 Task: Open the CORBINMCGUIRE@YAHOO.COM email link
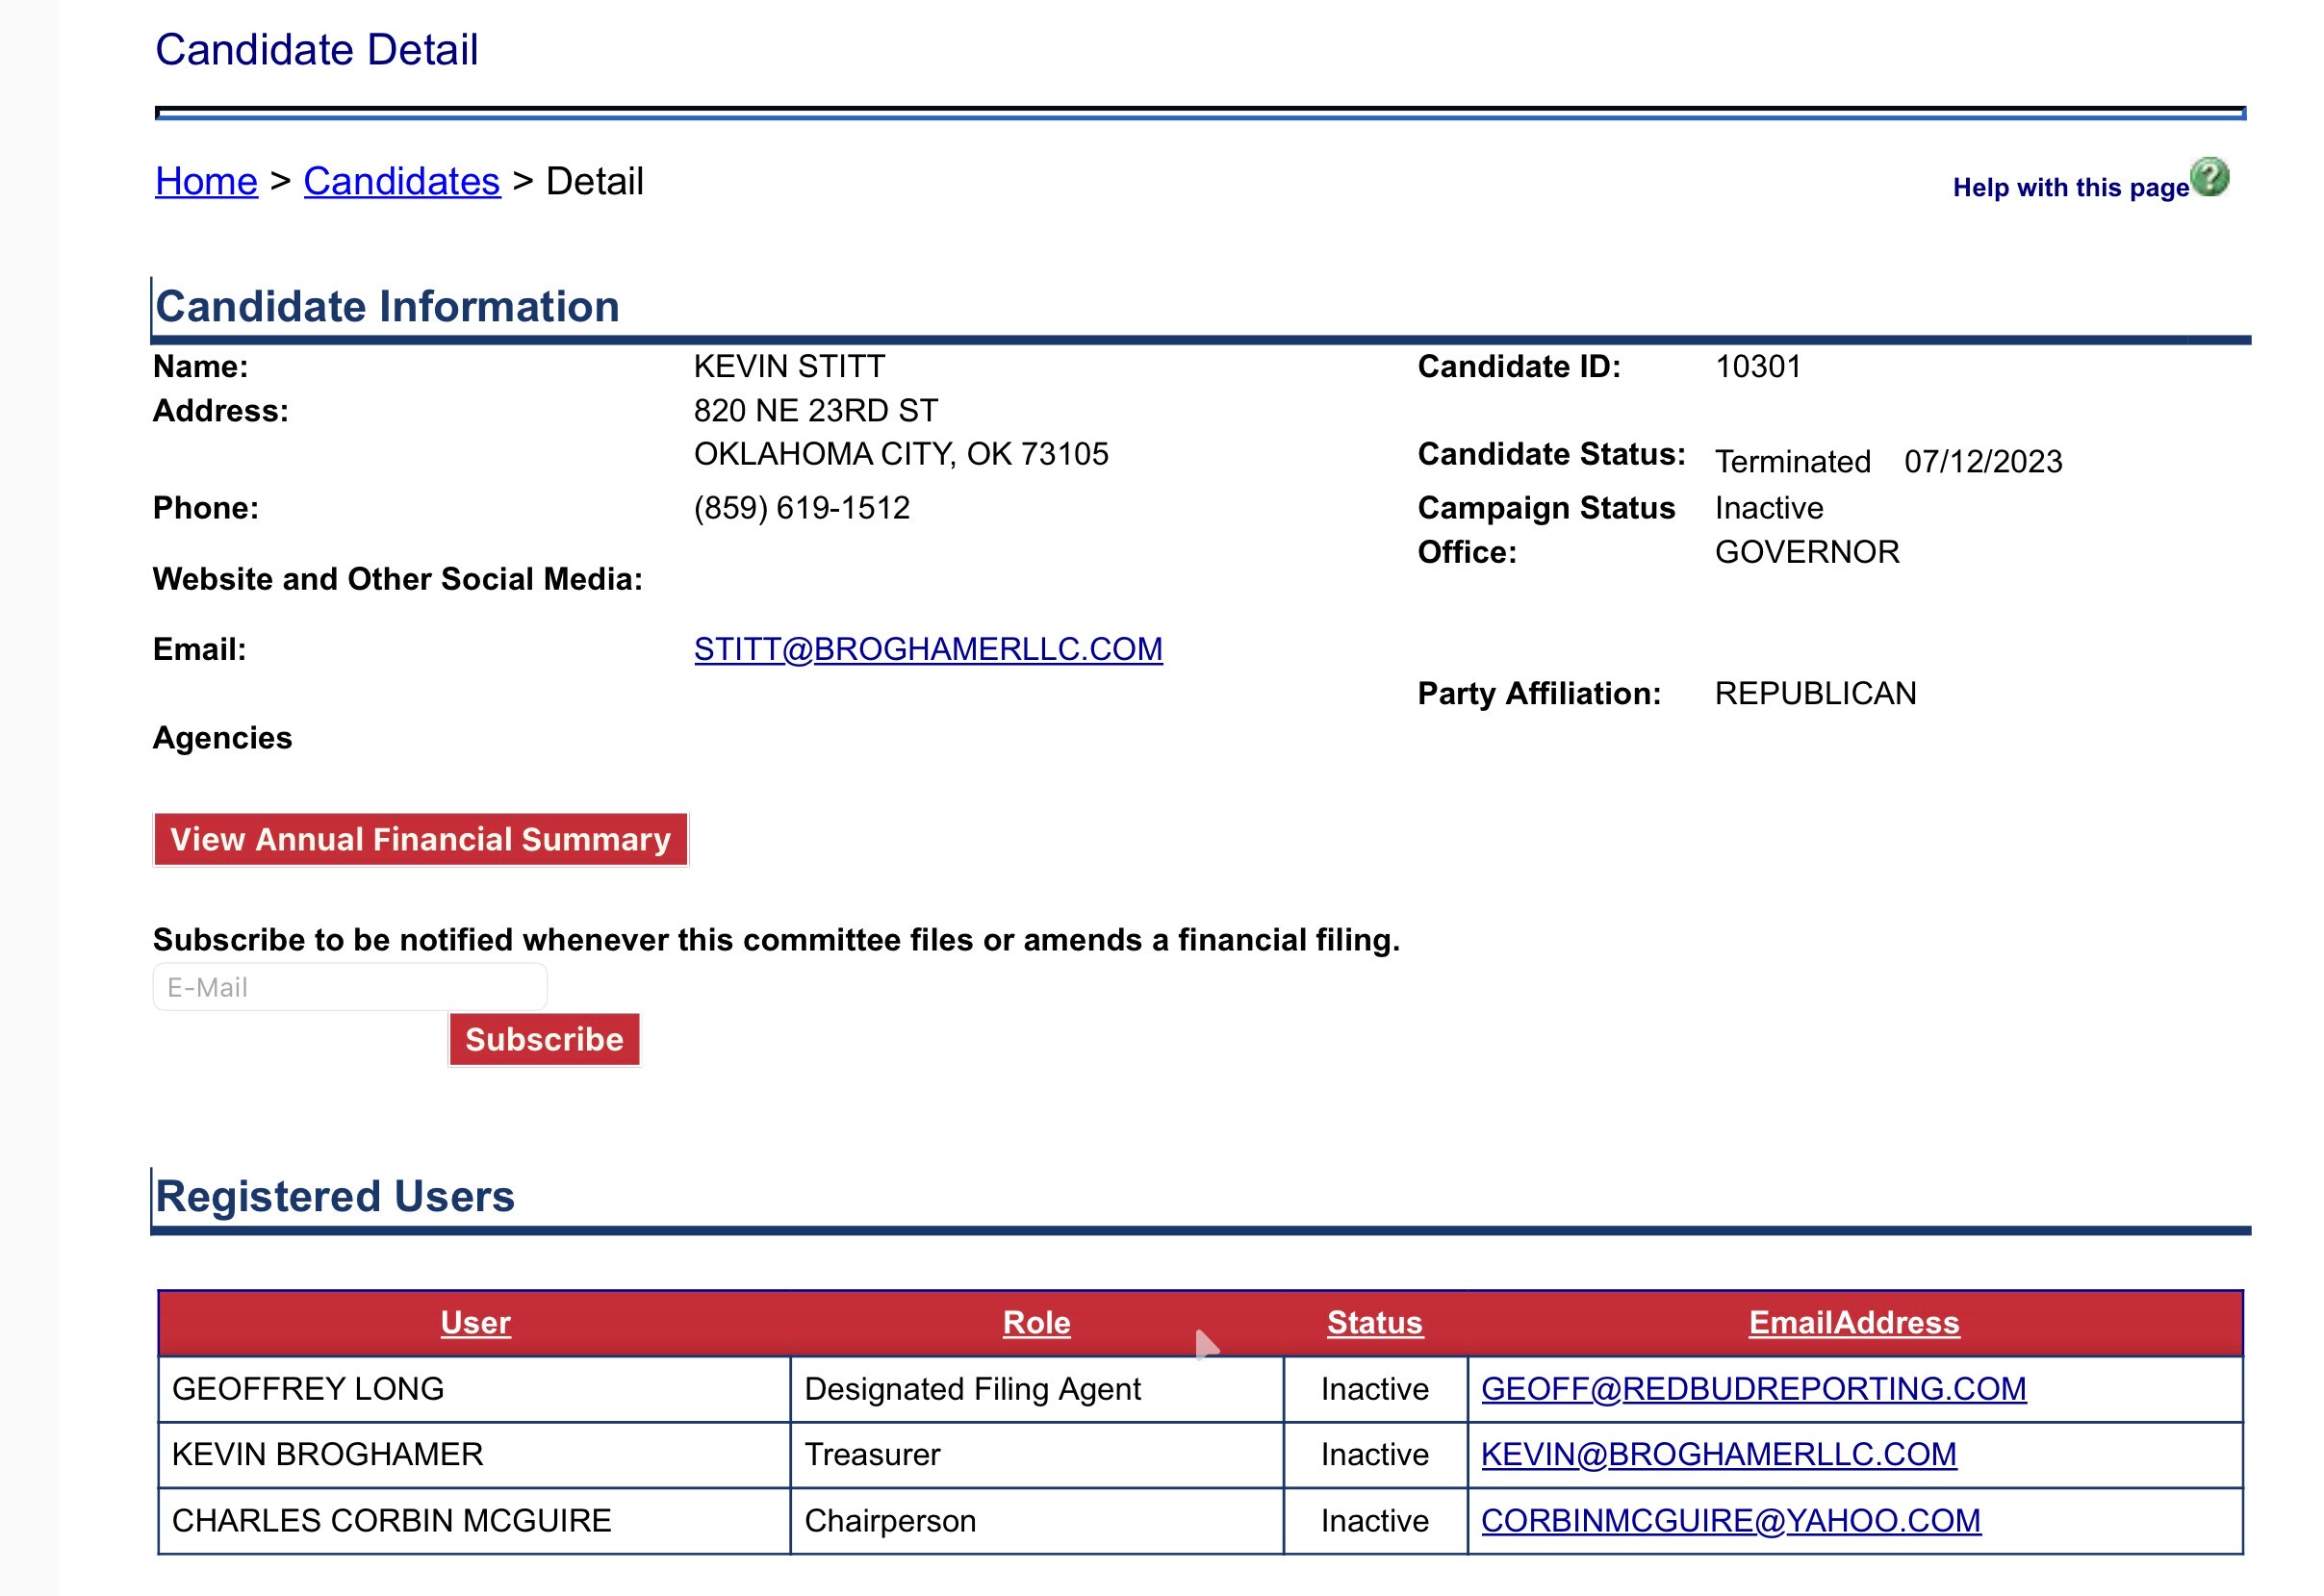click(1730, 1520)
